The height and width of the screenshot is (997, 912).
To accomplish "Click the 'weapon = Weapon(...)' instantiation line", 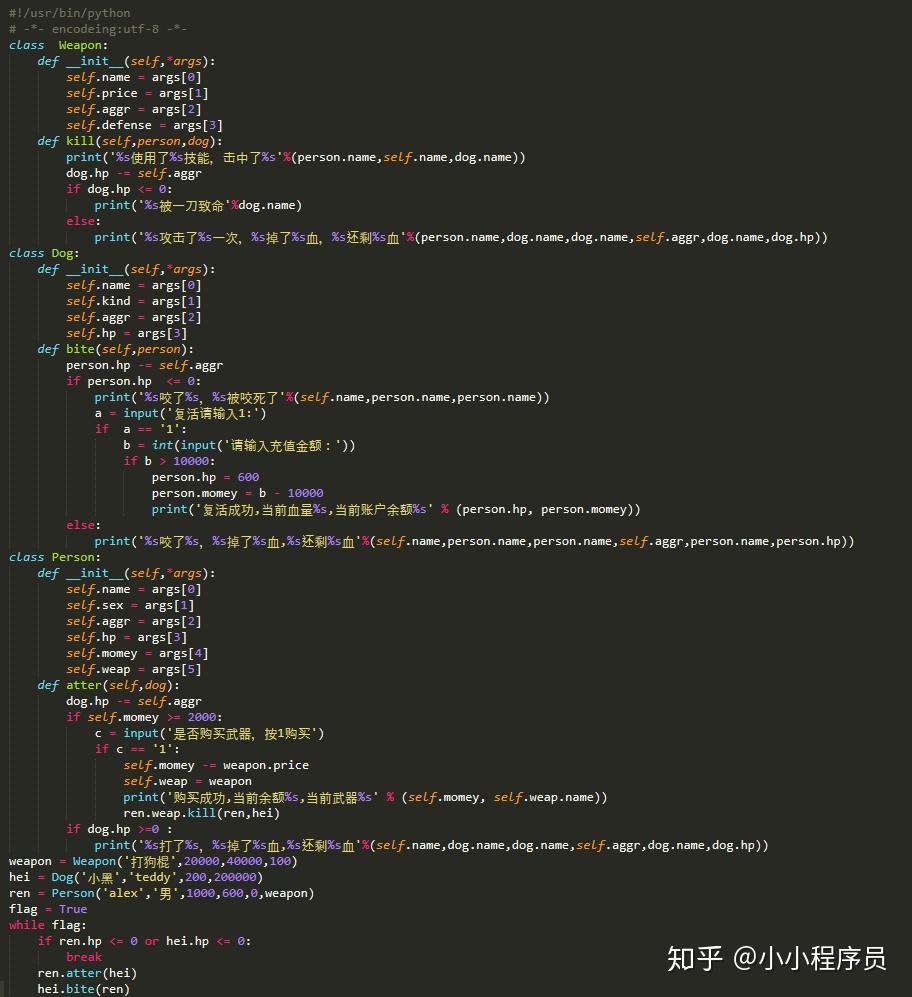I will coord(153,861).
